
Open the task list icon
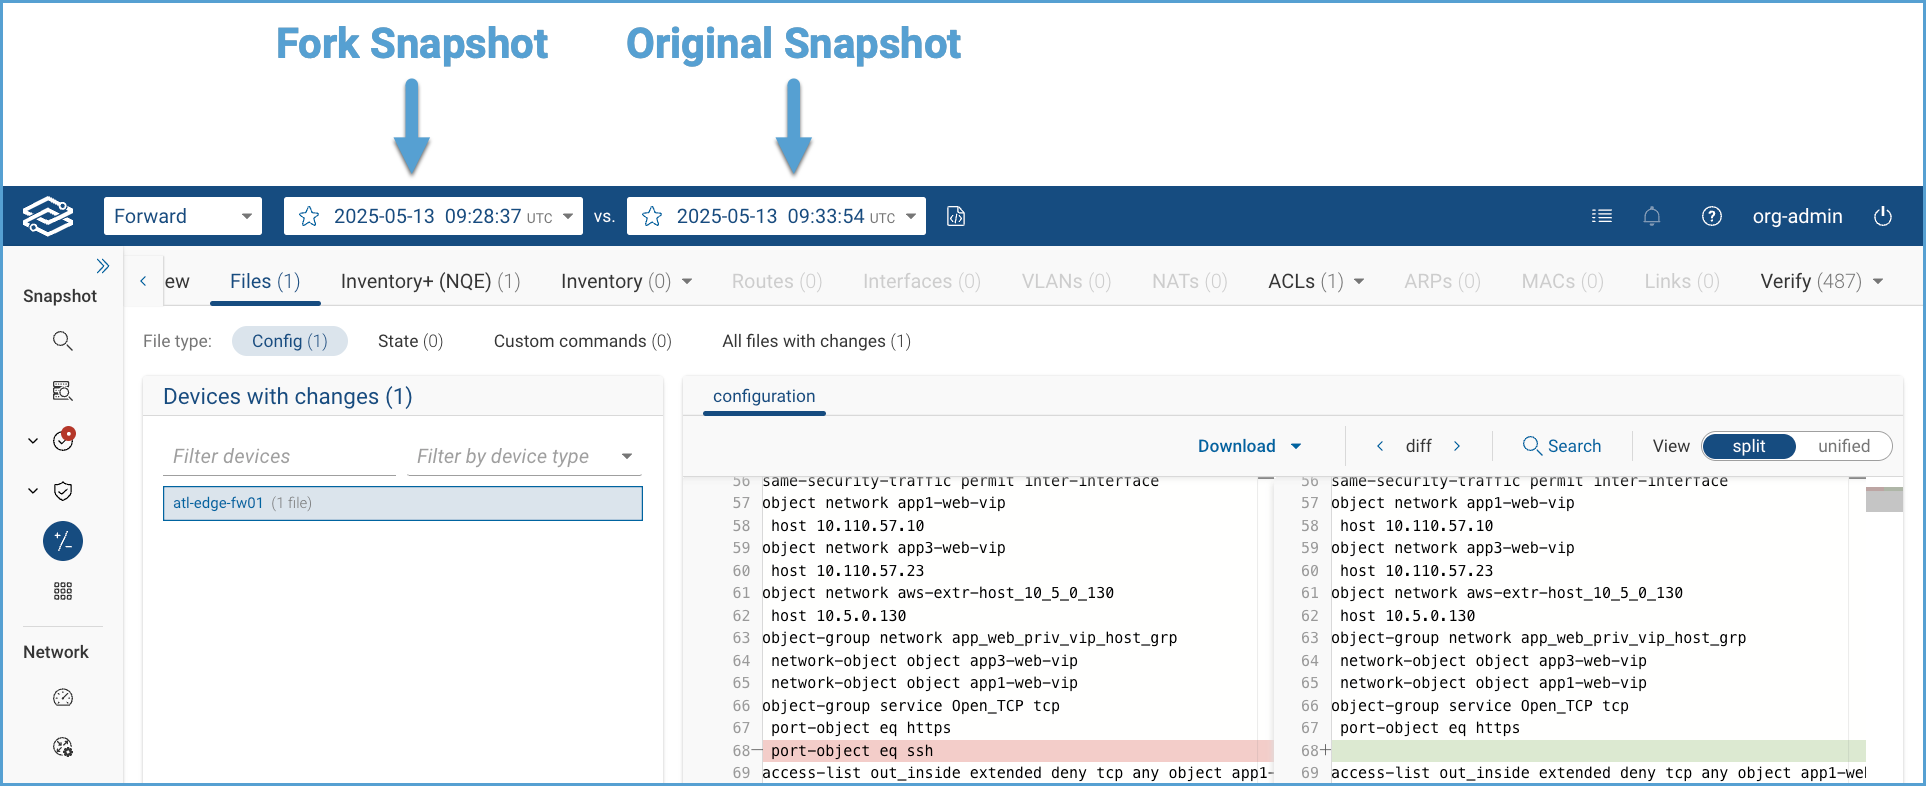[x=1602, y=216]
